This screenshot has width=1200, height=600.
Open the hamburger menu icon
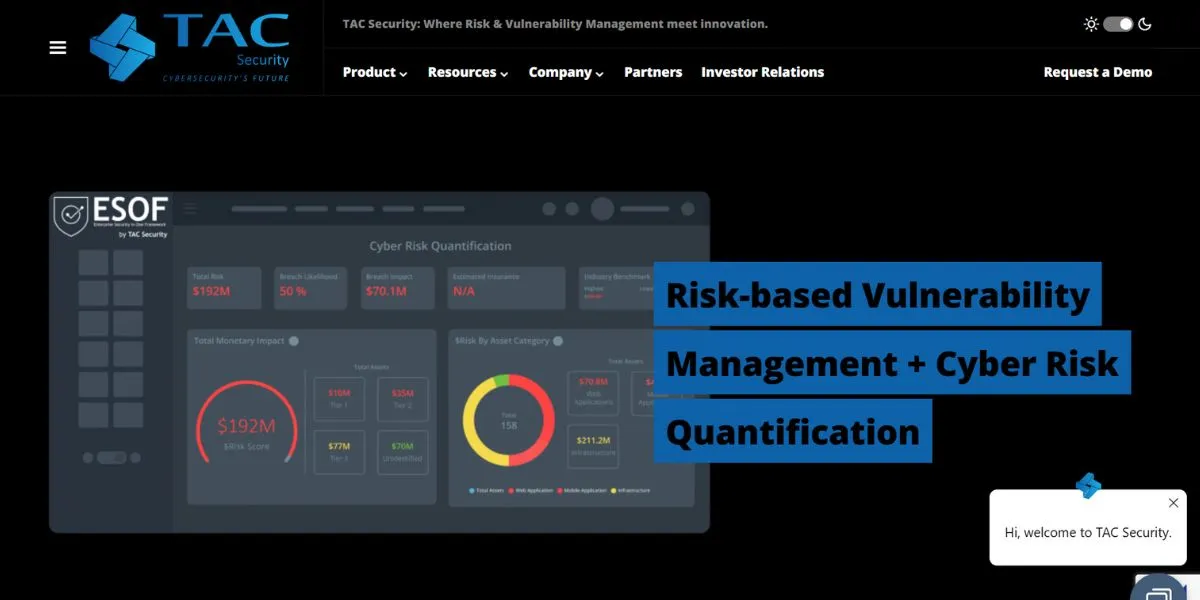pos(58,48)
